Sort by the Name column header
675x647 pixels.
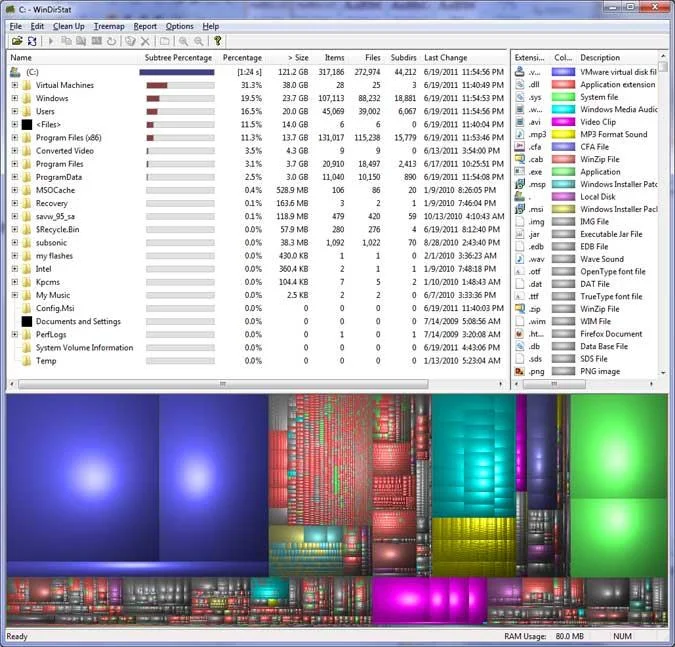(x=21, y=58)
